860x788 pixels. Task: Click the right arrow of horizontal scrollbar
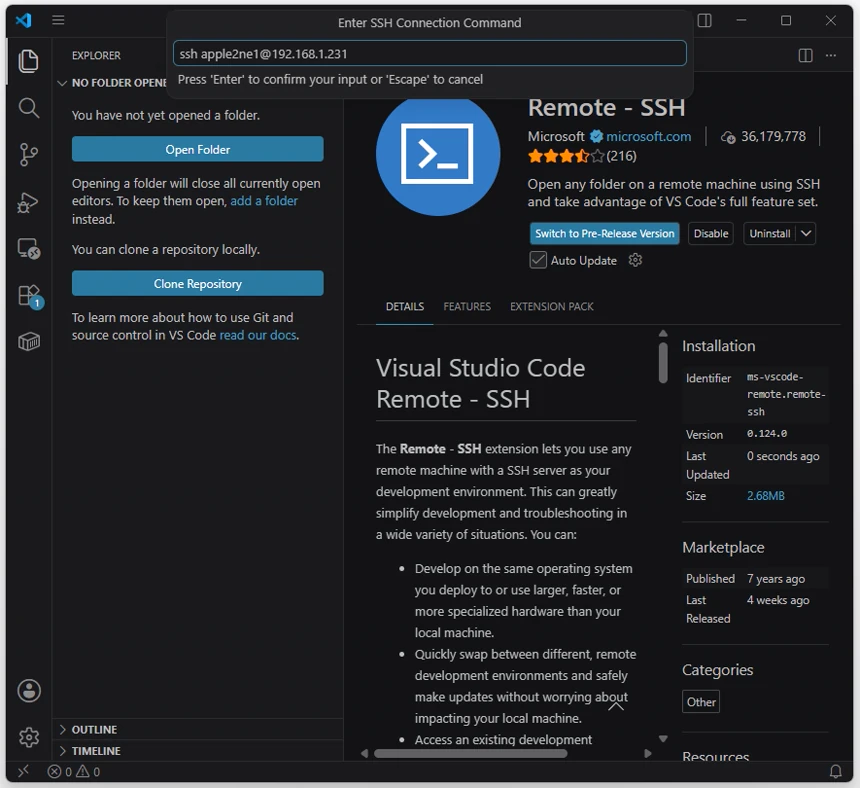(648, 753)
